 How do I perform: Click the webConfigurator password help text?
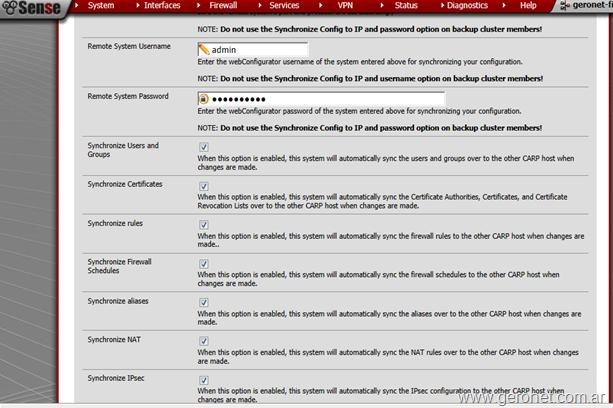point(359,111)
